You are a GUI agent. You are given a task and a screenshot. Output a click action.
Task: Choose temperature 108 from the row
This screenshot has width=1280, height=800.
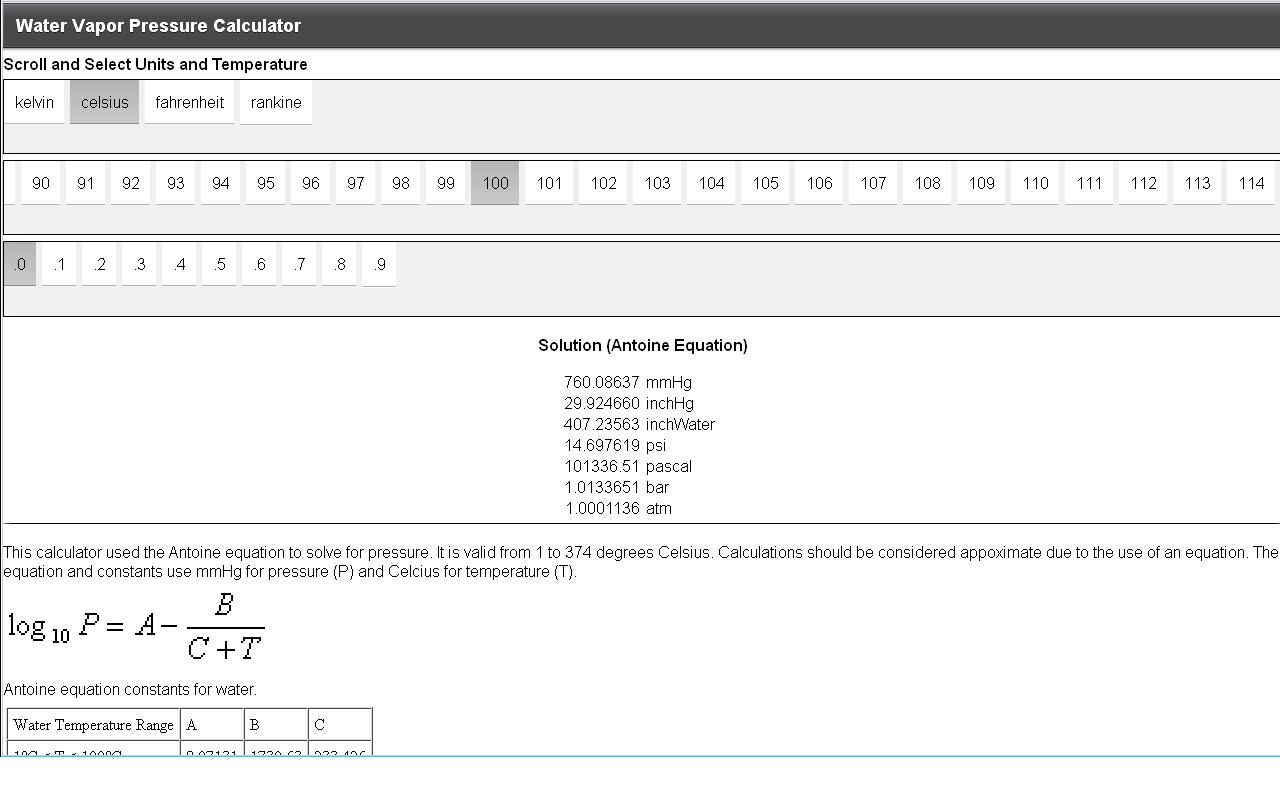pos(927,183)
